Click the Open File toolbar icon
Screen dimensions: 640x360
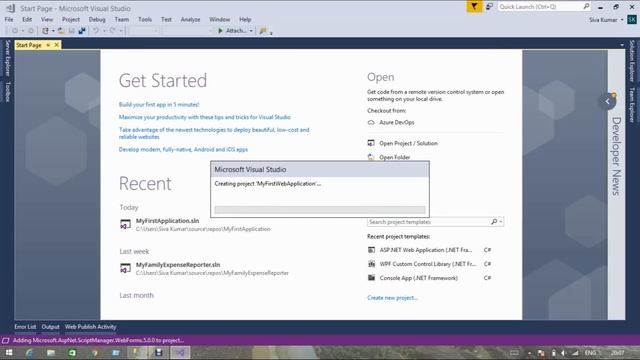click(61, 31)
